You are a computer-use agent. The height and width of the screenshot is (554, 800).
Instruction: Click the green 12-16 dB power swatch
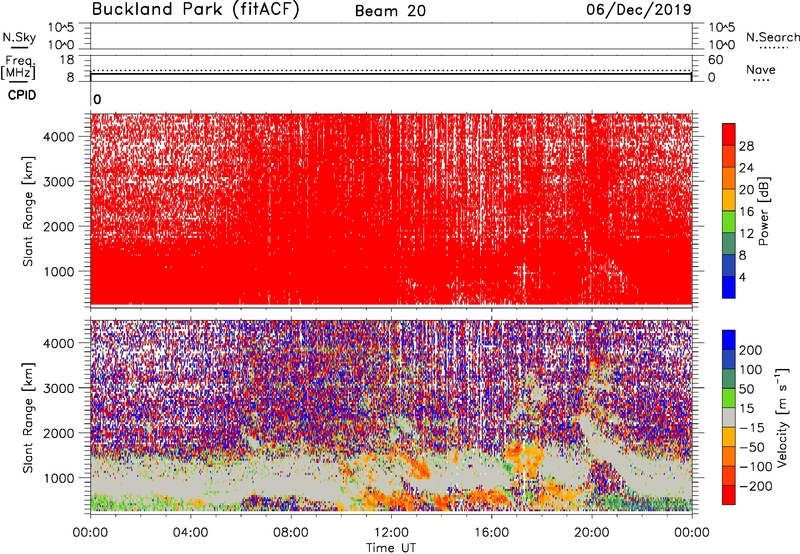click(x=729, y=221)
